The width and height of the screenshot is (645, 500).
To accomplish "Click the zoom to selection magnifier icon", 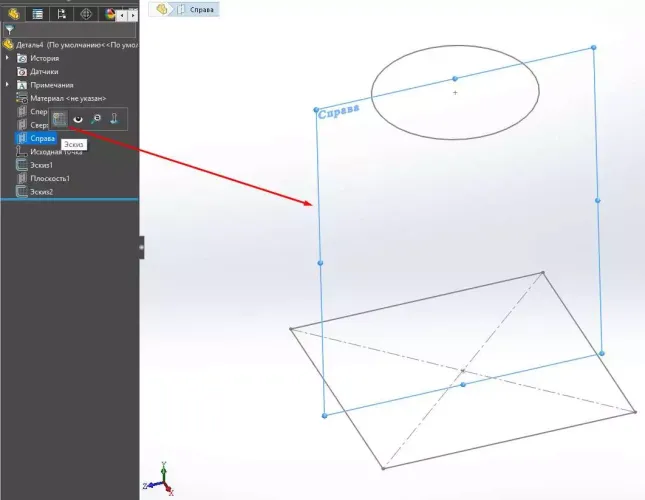I will coord(96,119).
